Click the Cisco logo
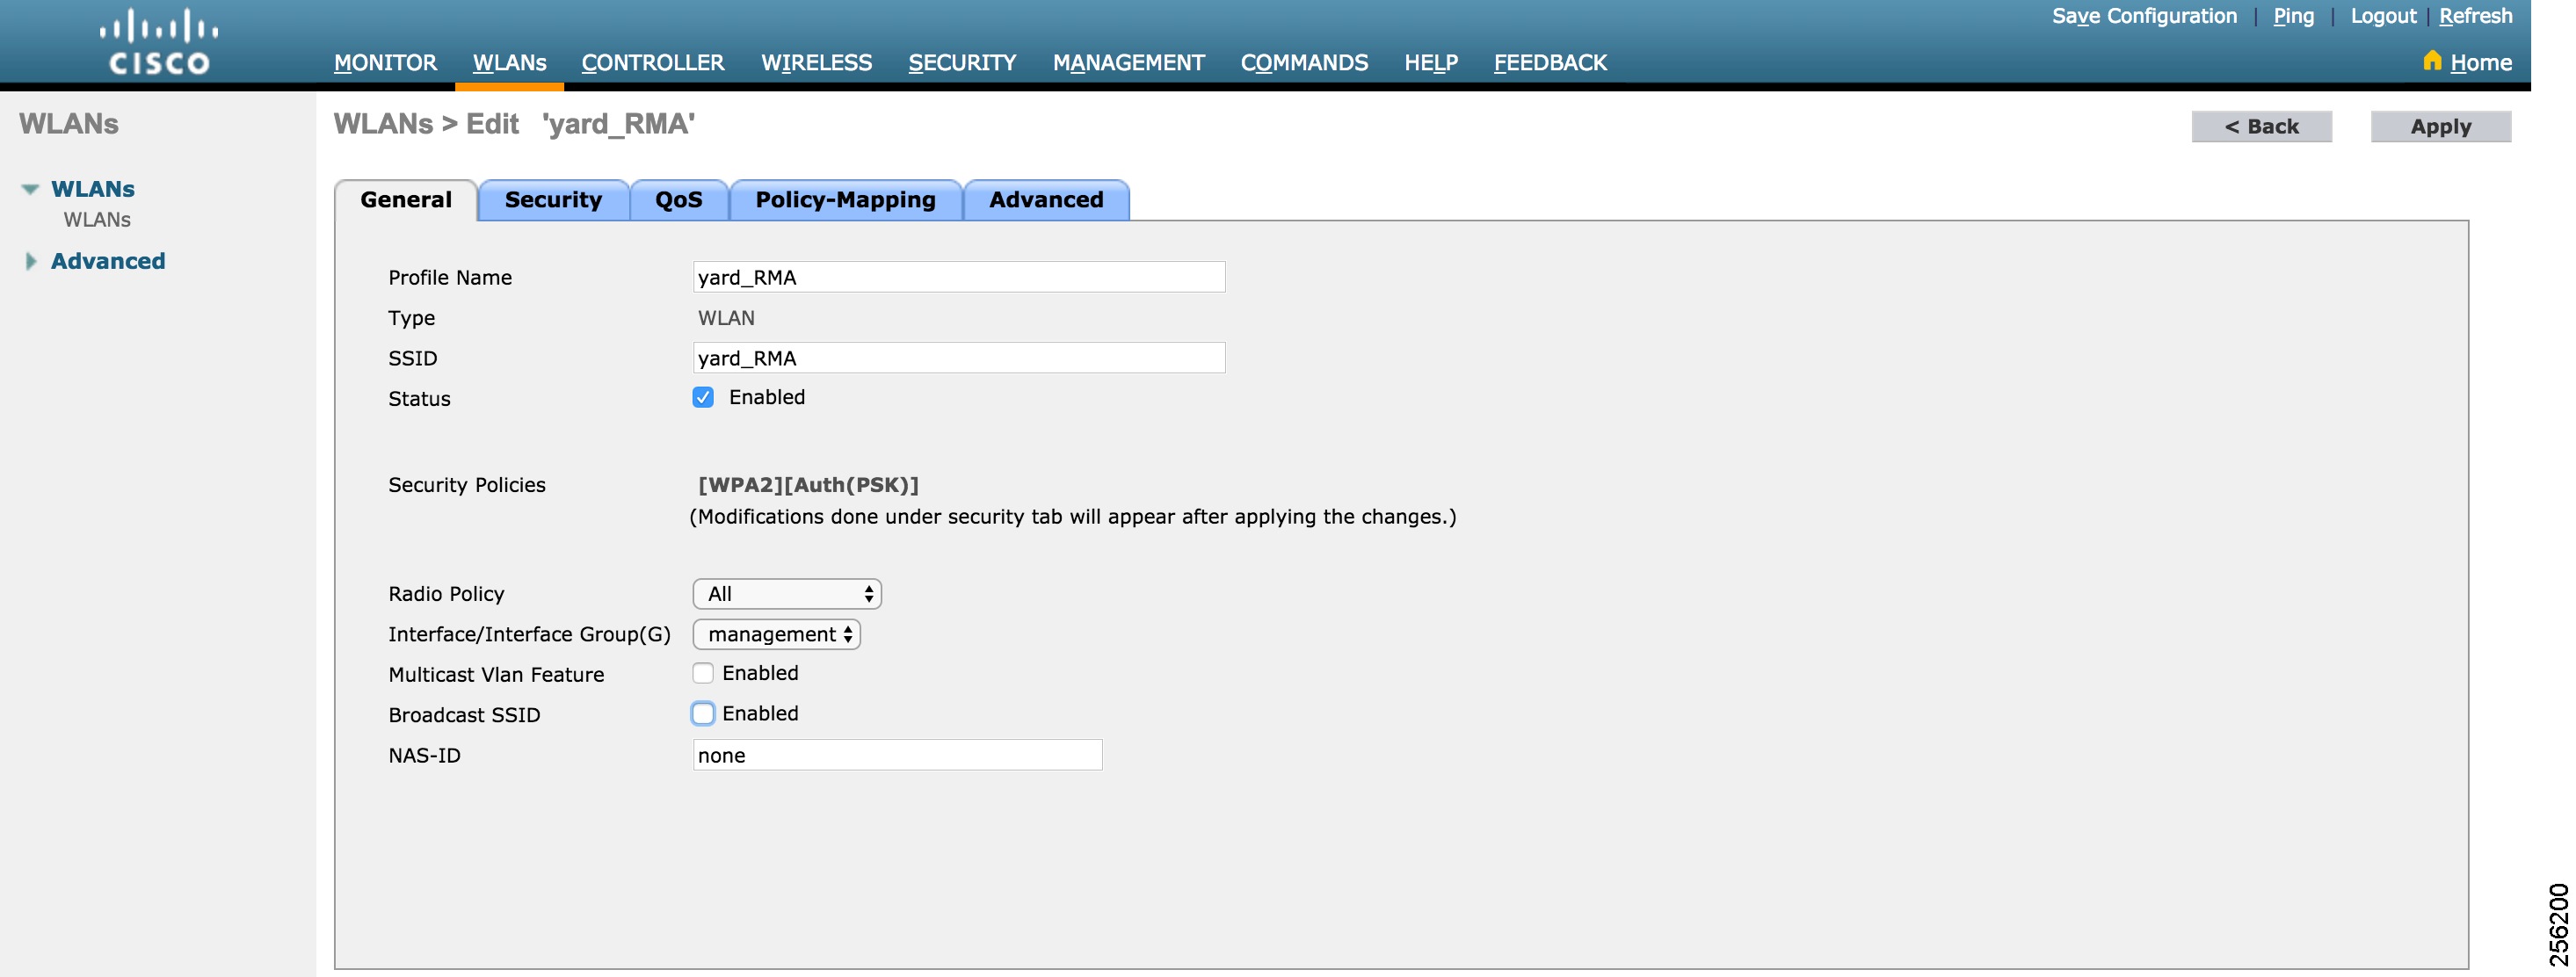 [x=159, y=42]
